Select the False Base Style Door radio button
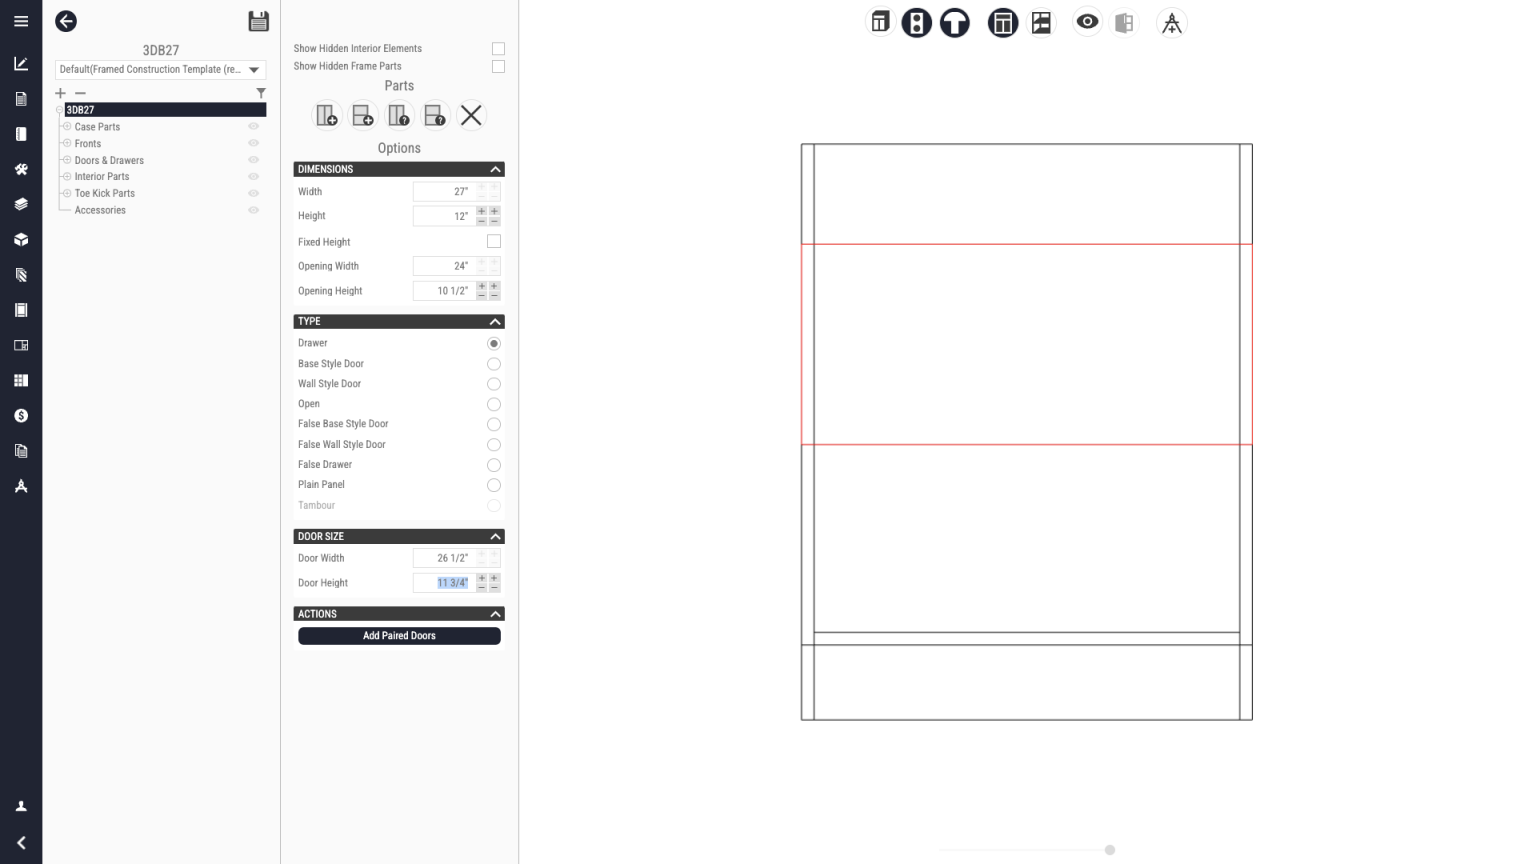Screen dimensions: 1536x864 tap(494, 424)
